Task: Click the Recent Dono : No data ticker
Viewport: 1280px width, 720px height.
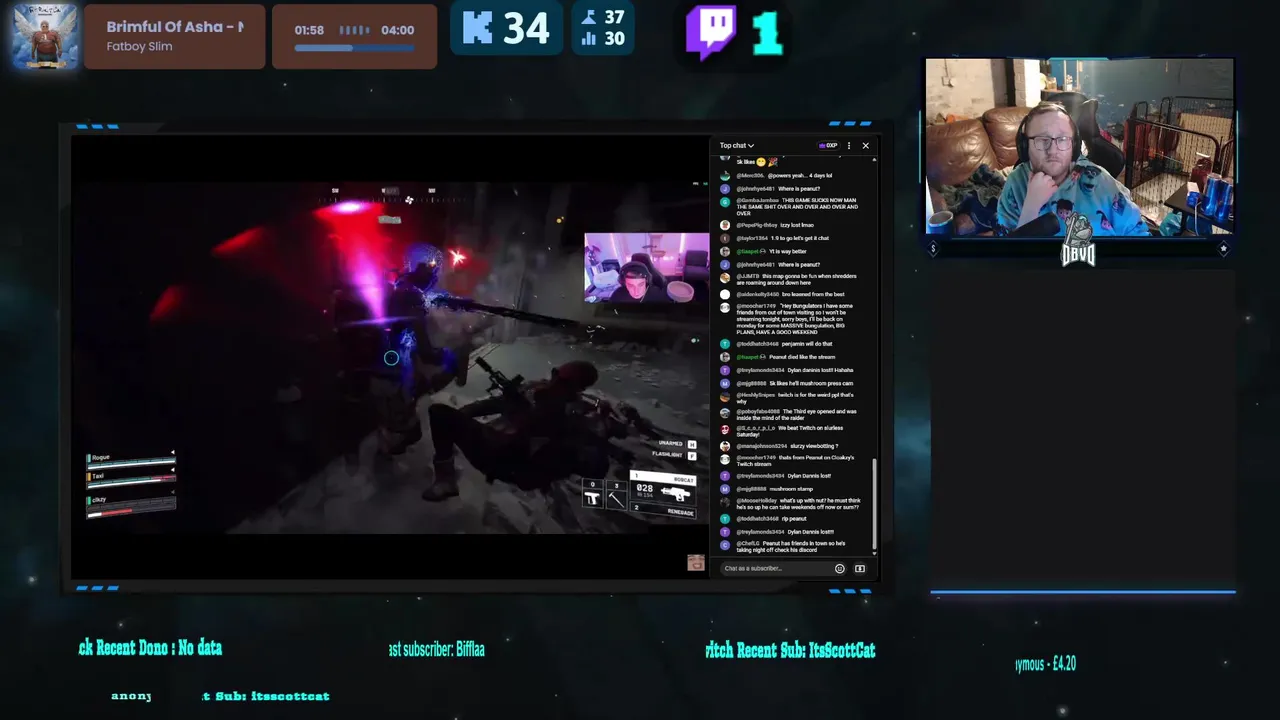Action: [x=150, y=648]
